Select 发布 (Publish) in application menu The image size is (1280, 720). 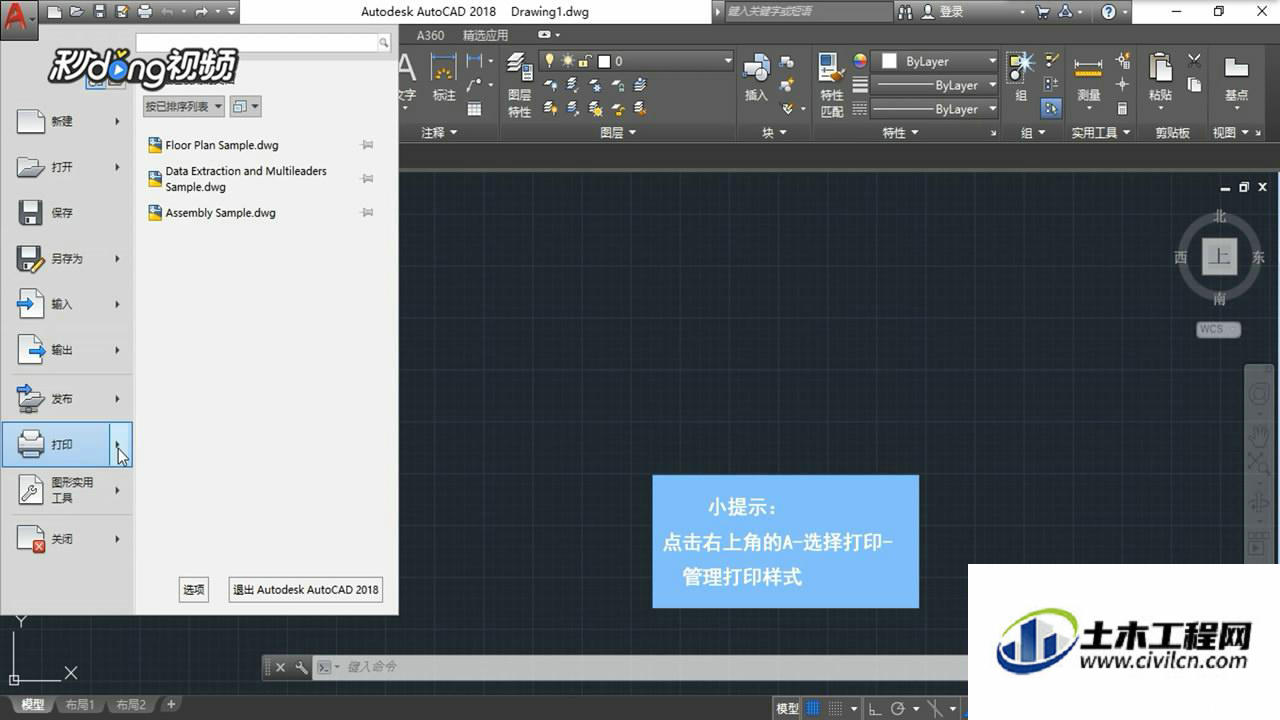pyautogui.click(x=67, y=399)
